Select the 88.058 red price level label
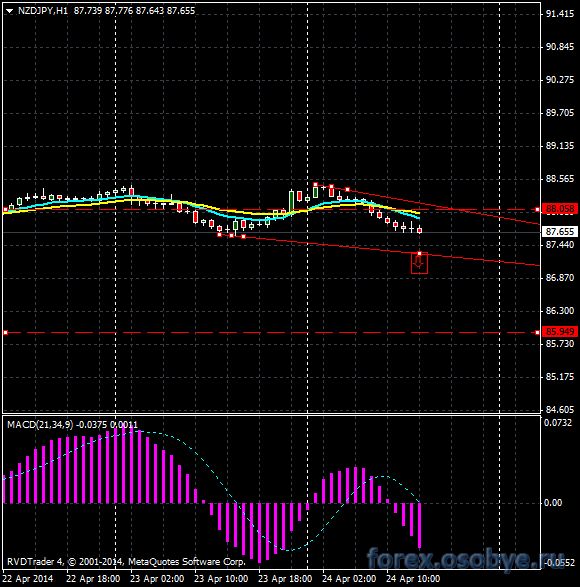The height and width of the screenshot is (587, 580). coord(559,209)
